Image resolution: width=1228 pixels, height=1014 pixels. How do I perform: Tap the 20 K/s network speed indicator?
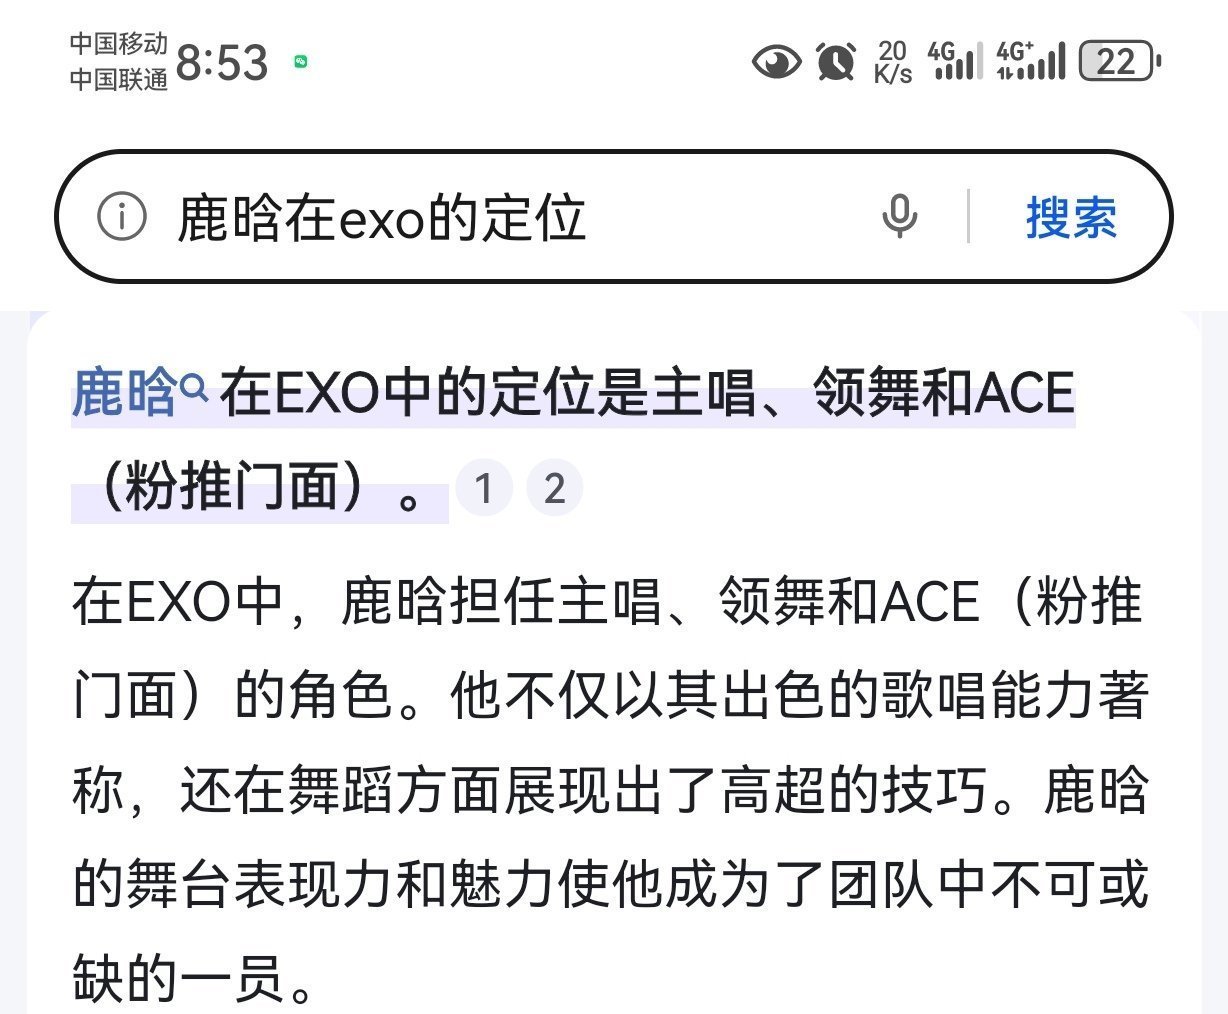click(x=892, y=62)
